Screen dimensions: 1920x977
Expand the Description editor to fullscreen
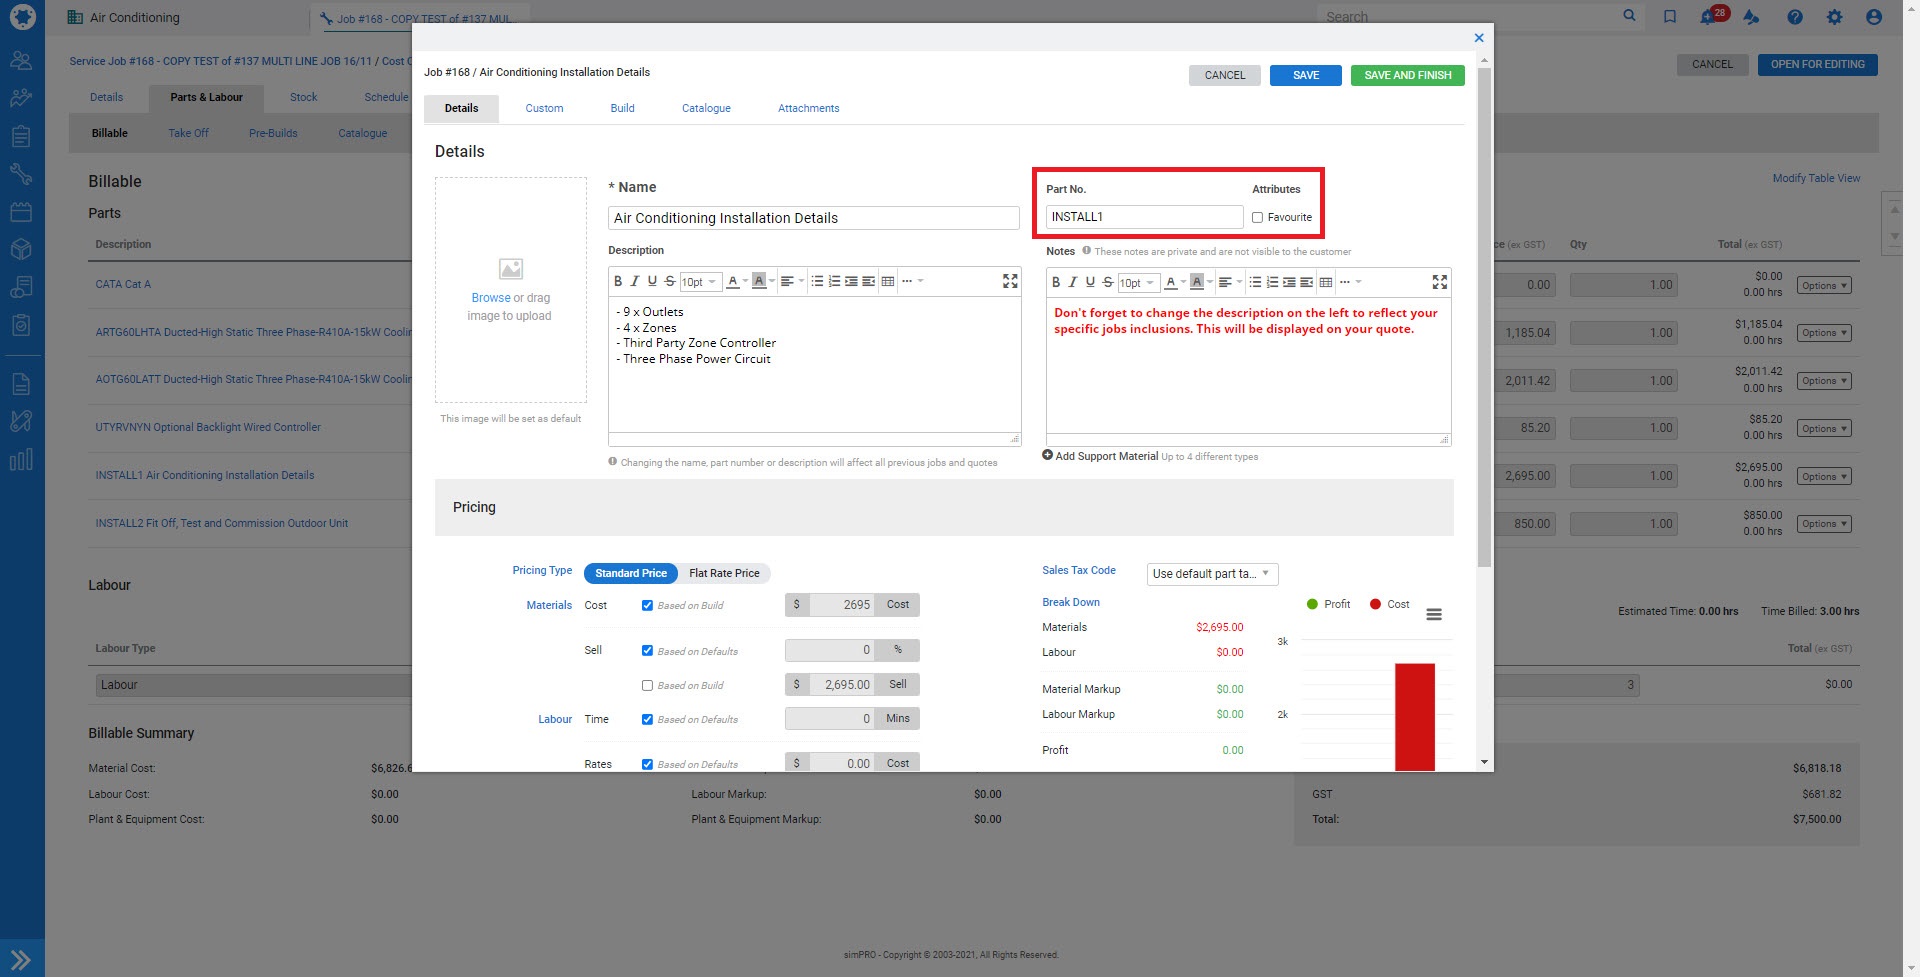tap(1010, 282)
